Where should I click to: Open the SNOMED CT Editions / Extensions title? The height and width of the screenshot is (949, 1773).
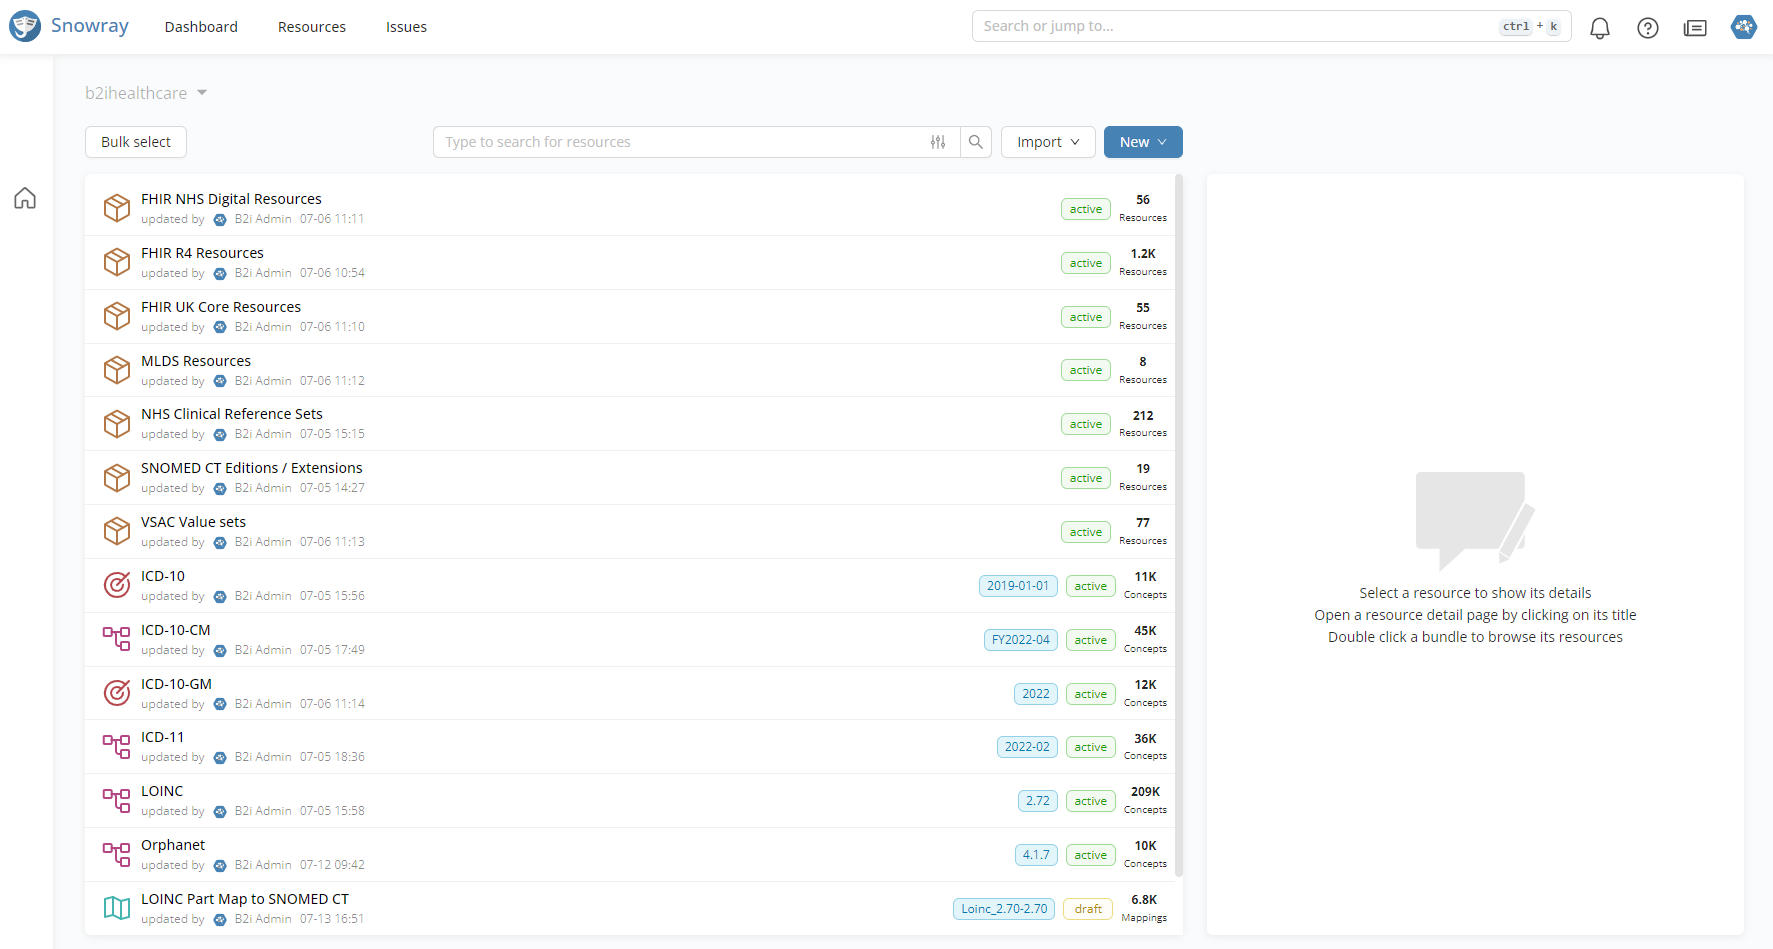[x=251, y=468]
